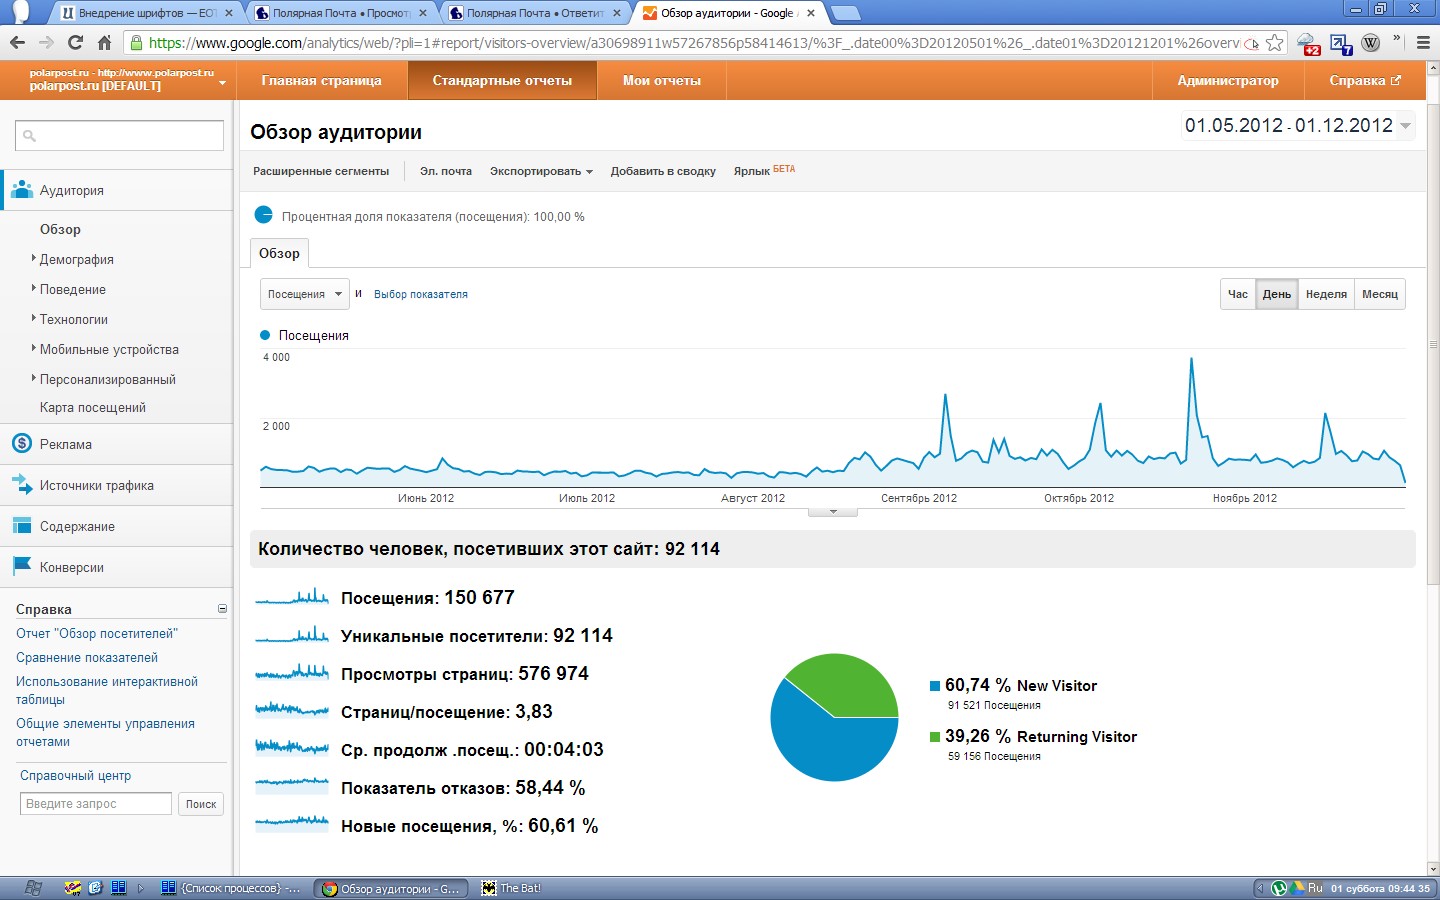Bookmark page using the star icon

tap(1274, 43)
